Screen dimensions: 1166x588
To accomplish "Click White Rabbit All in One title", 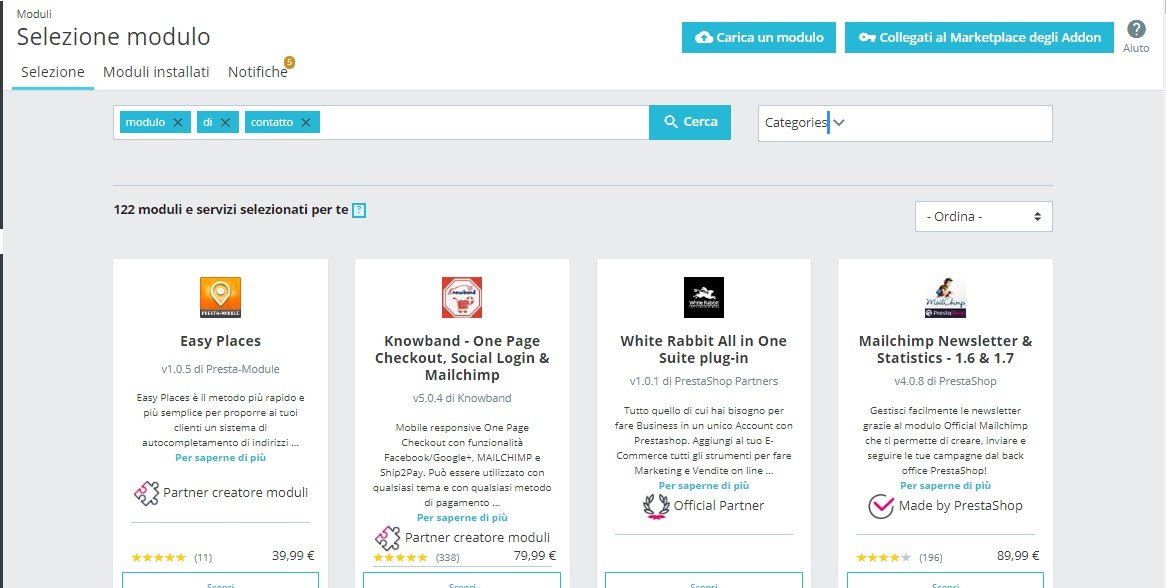I will click(703, 349).
